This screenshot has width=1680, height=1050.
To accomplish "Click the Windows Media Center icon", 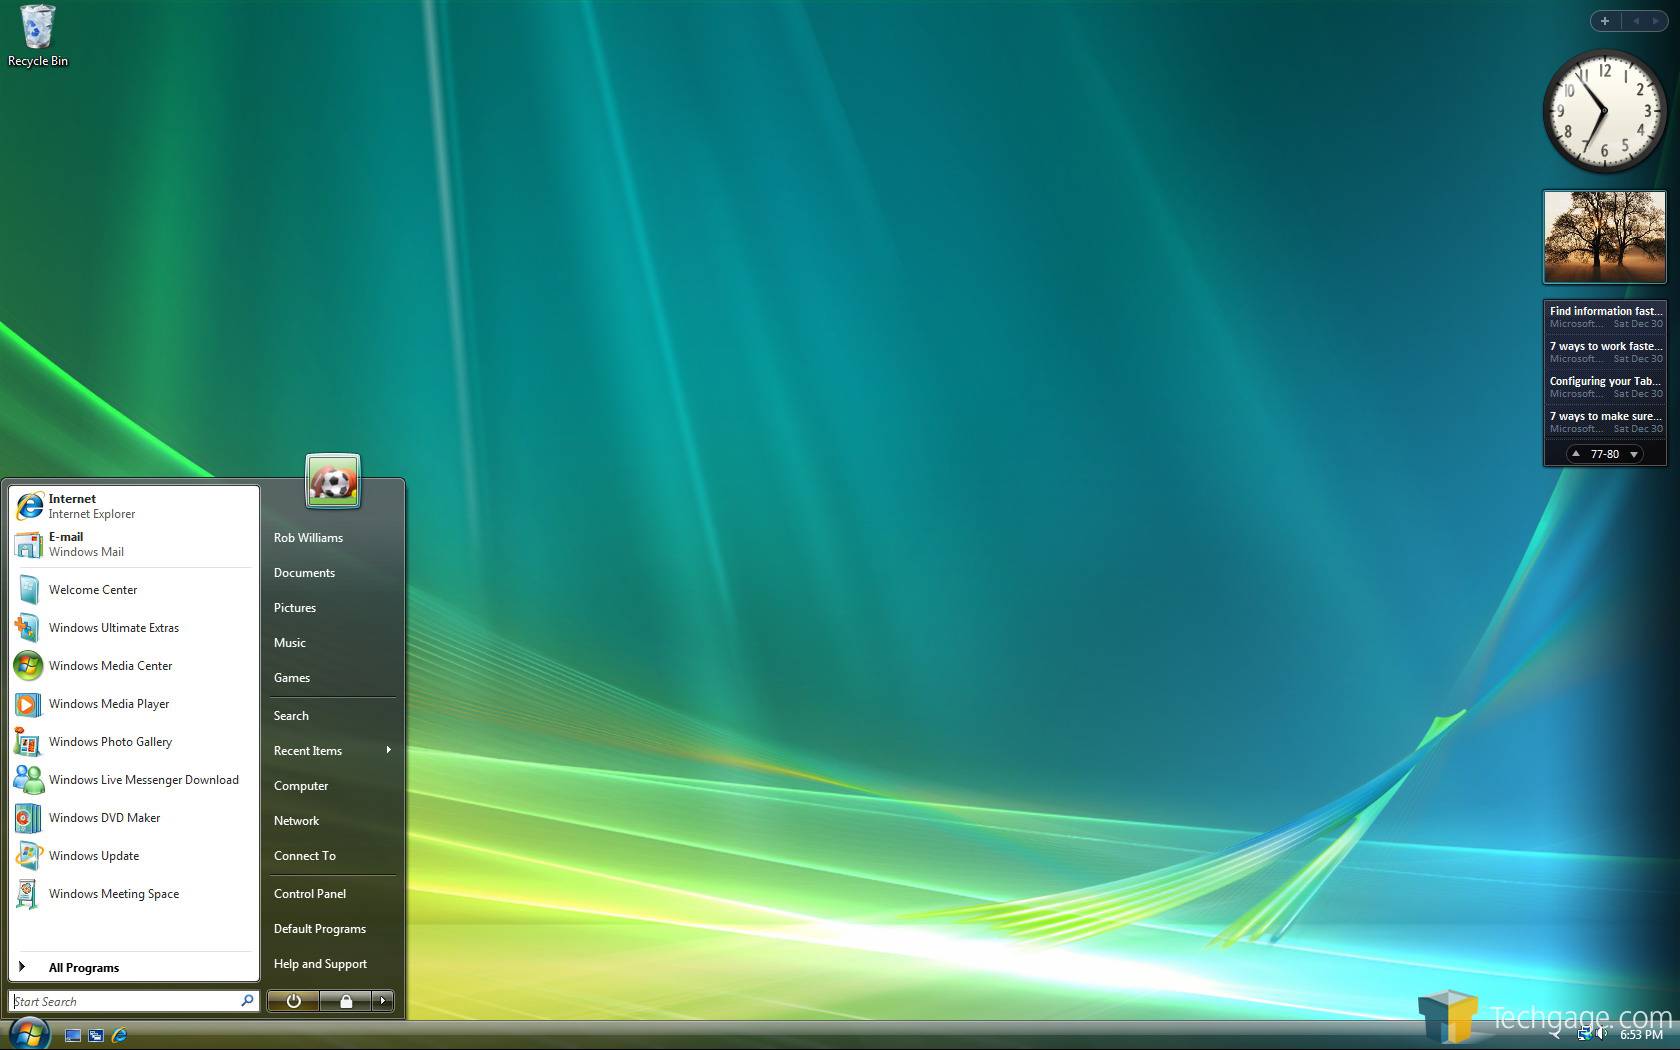I will 29,666.
